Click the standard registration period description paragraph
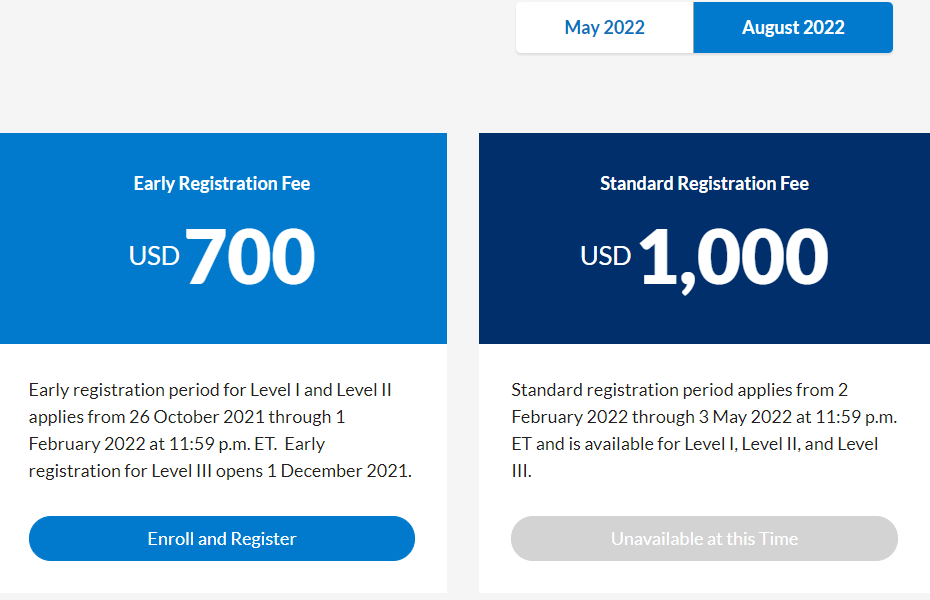 point(704,430)
